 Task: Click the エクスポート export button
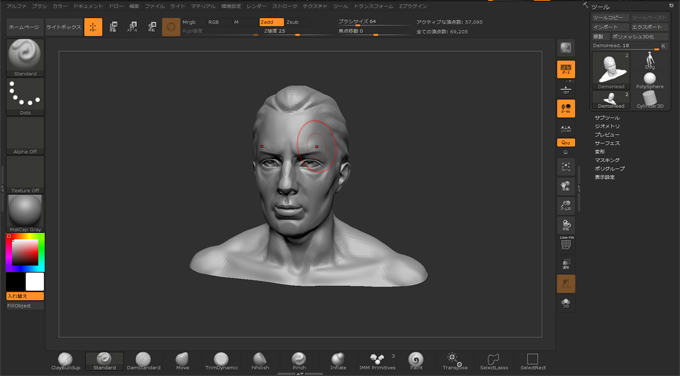(650, 27)
